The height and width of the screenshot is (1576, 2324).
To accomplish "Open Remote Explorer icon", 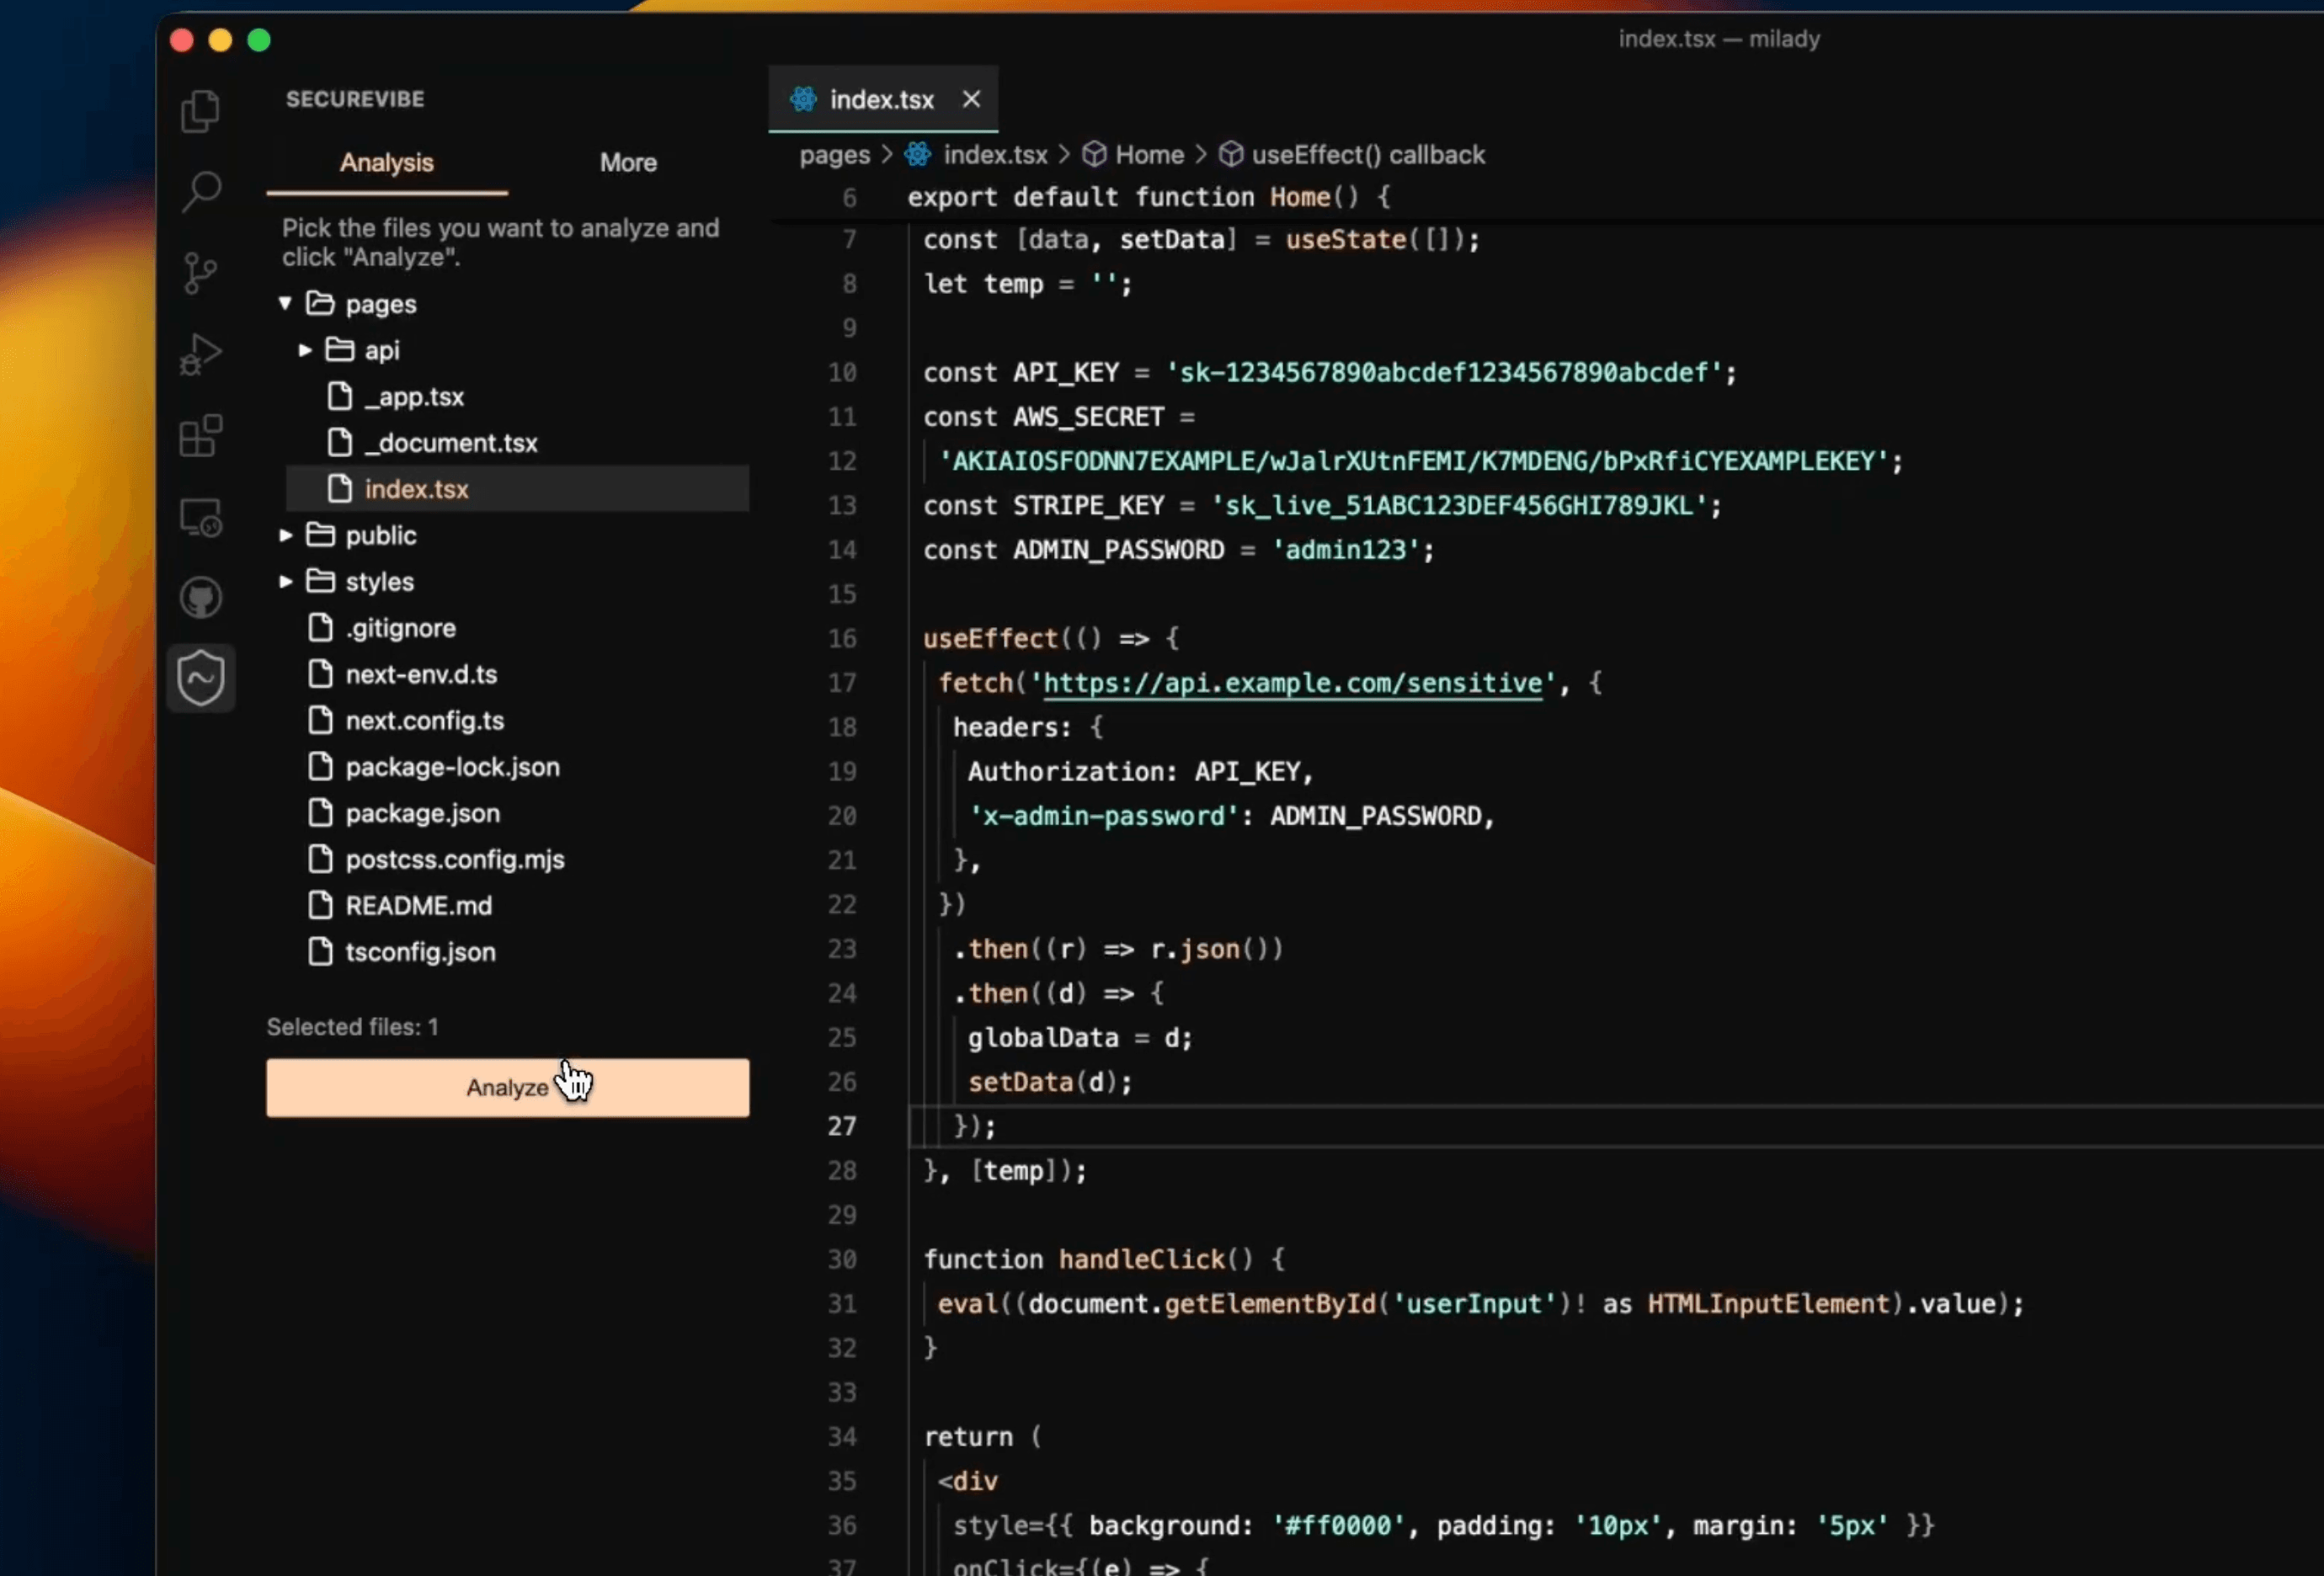I will point(201,517).
